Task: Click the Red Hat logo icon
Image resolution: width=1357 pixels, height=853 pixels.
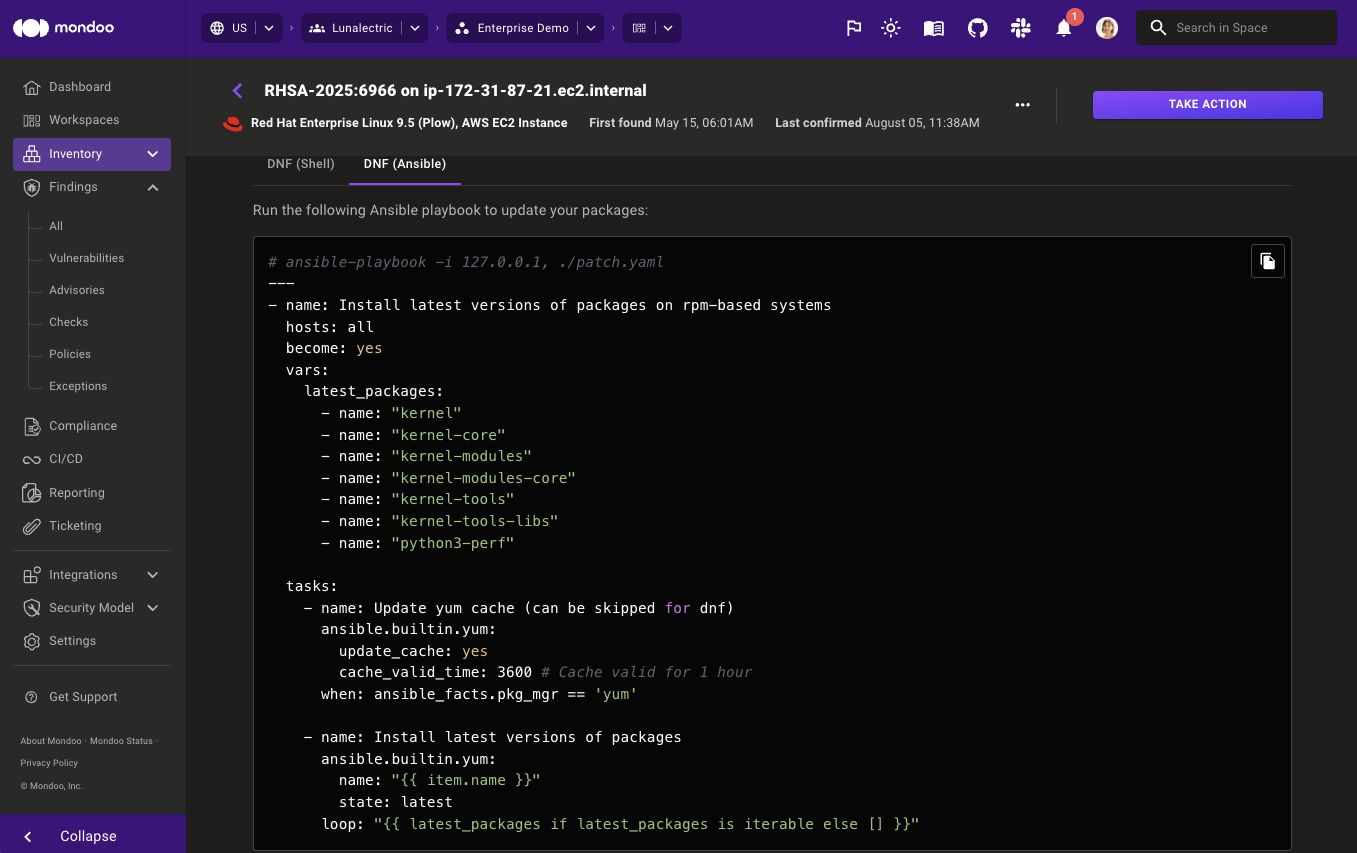Action: pos(233,123)
